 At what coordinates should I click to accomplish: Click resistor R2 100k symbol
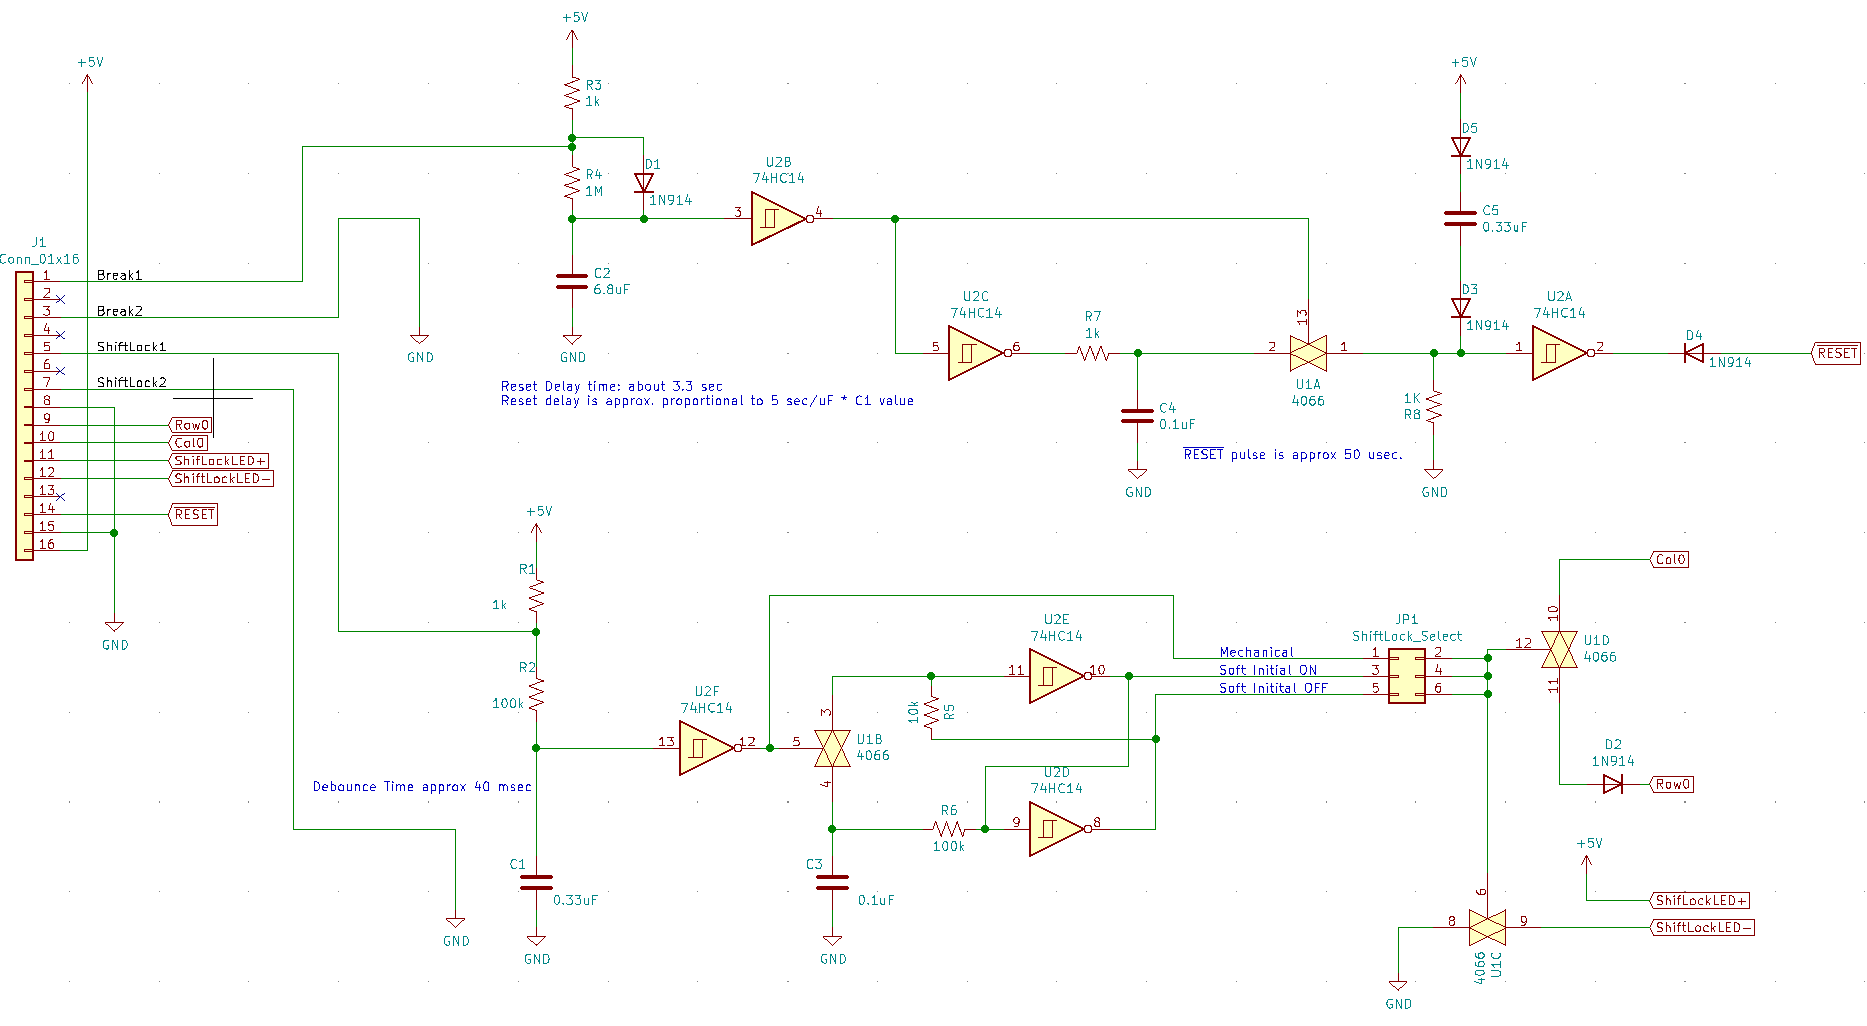click(x=536, y=694)
